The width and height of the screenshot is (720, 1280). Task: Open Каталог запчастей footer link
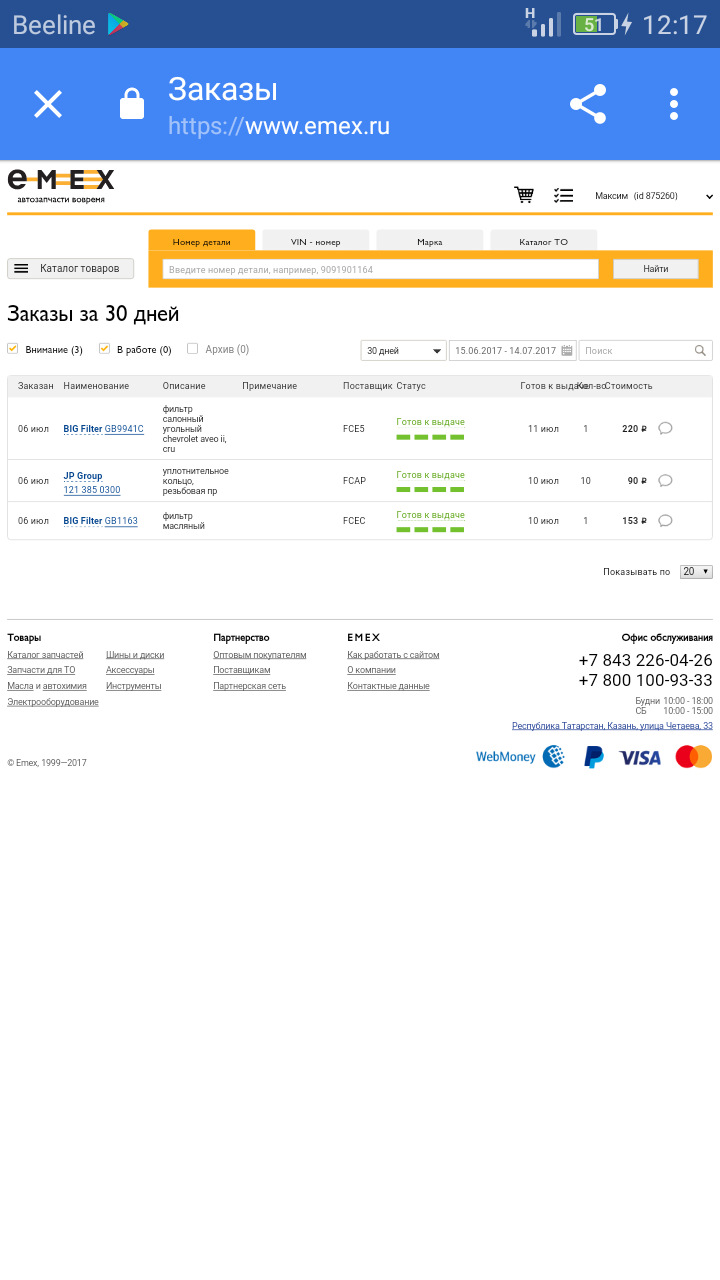45,655
